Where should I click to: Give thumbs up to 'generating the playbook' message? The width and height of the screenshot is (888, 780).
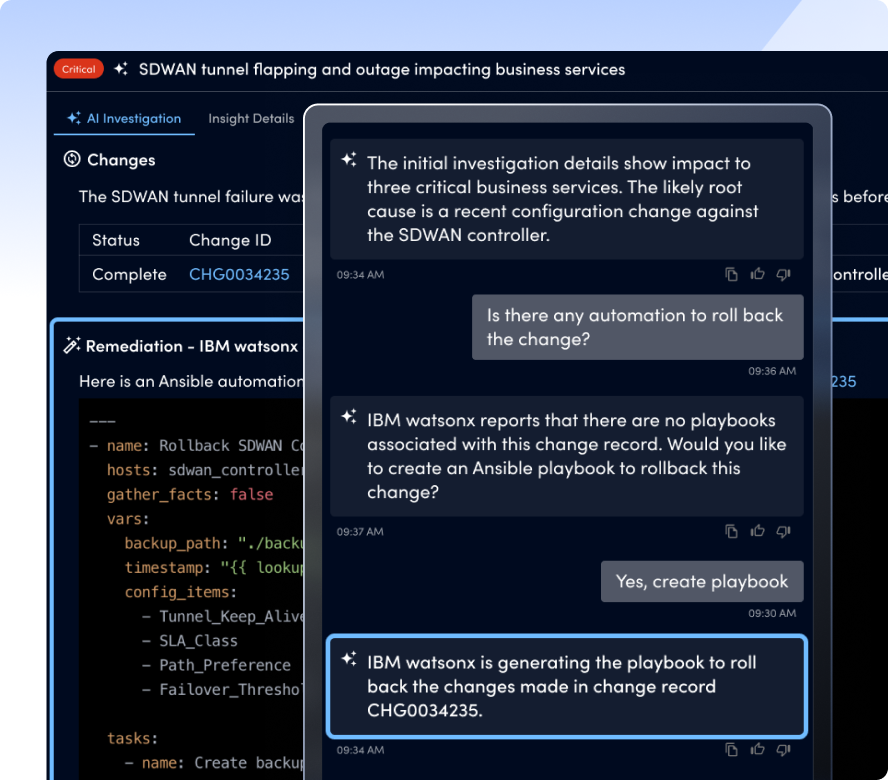758,749
